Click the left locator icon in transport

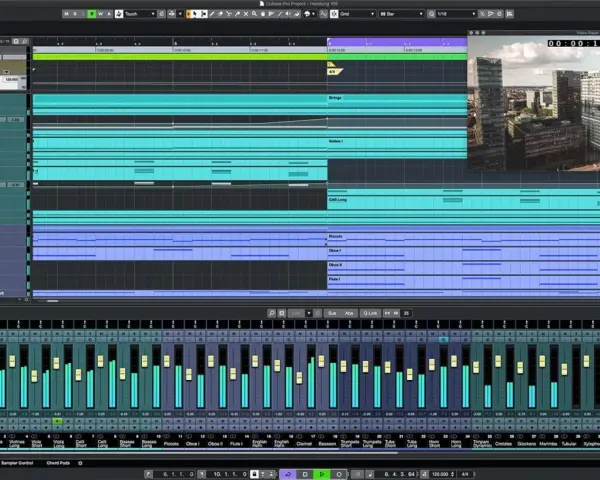(x=149, y=474)
